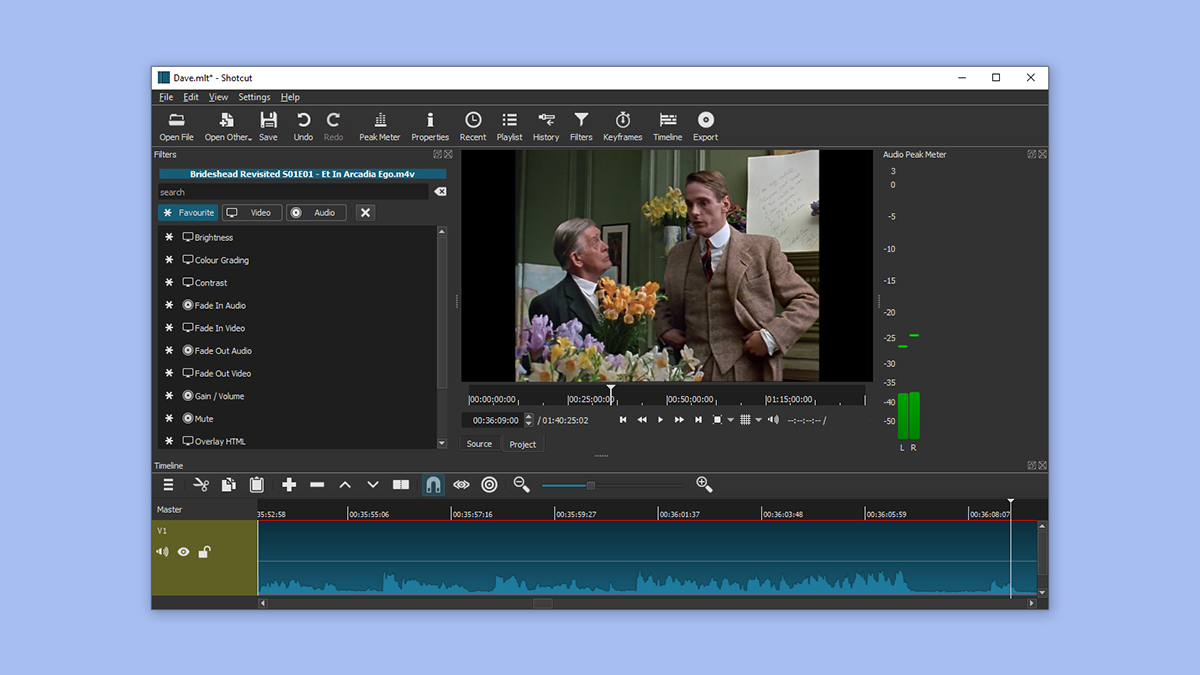1200x675 pixels.
Task: Play the video in the player
Action: 660,420
